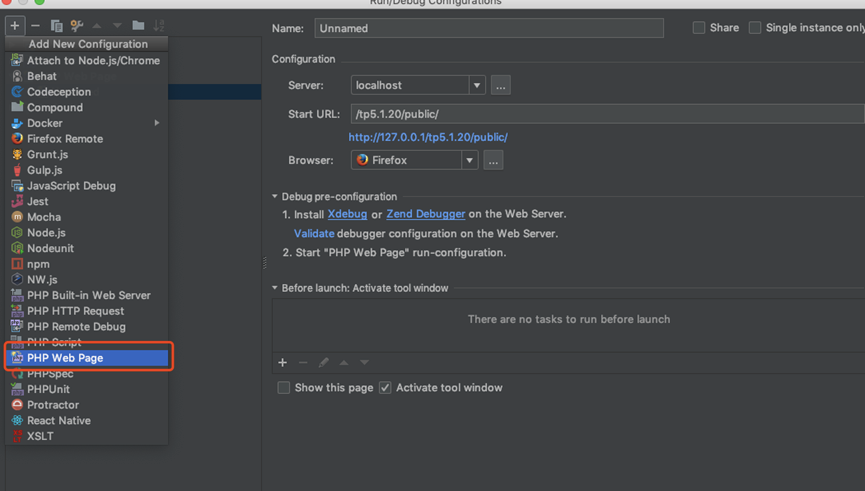Select XSLT configuration type
The height and width of the screenshot is (491, 865).
coord(87,436)
